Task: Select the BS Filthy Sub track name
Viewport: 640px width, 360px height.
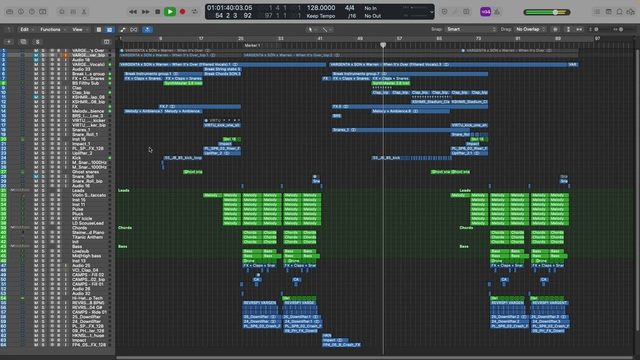Action: click(x=85, y=83)
